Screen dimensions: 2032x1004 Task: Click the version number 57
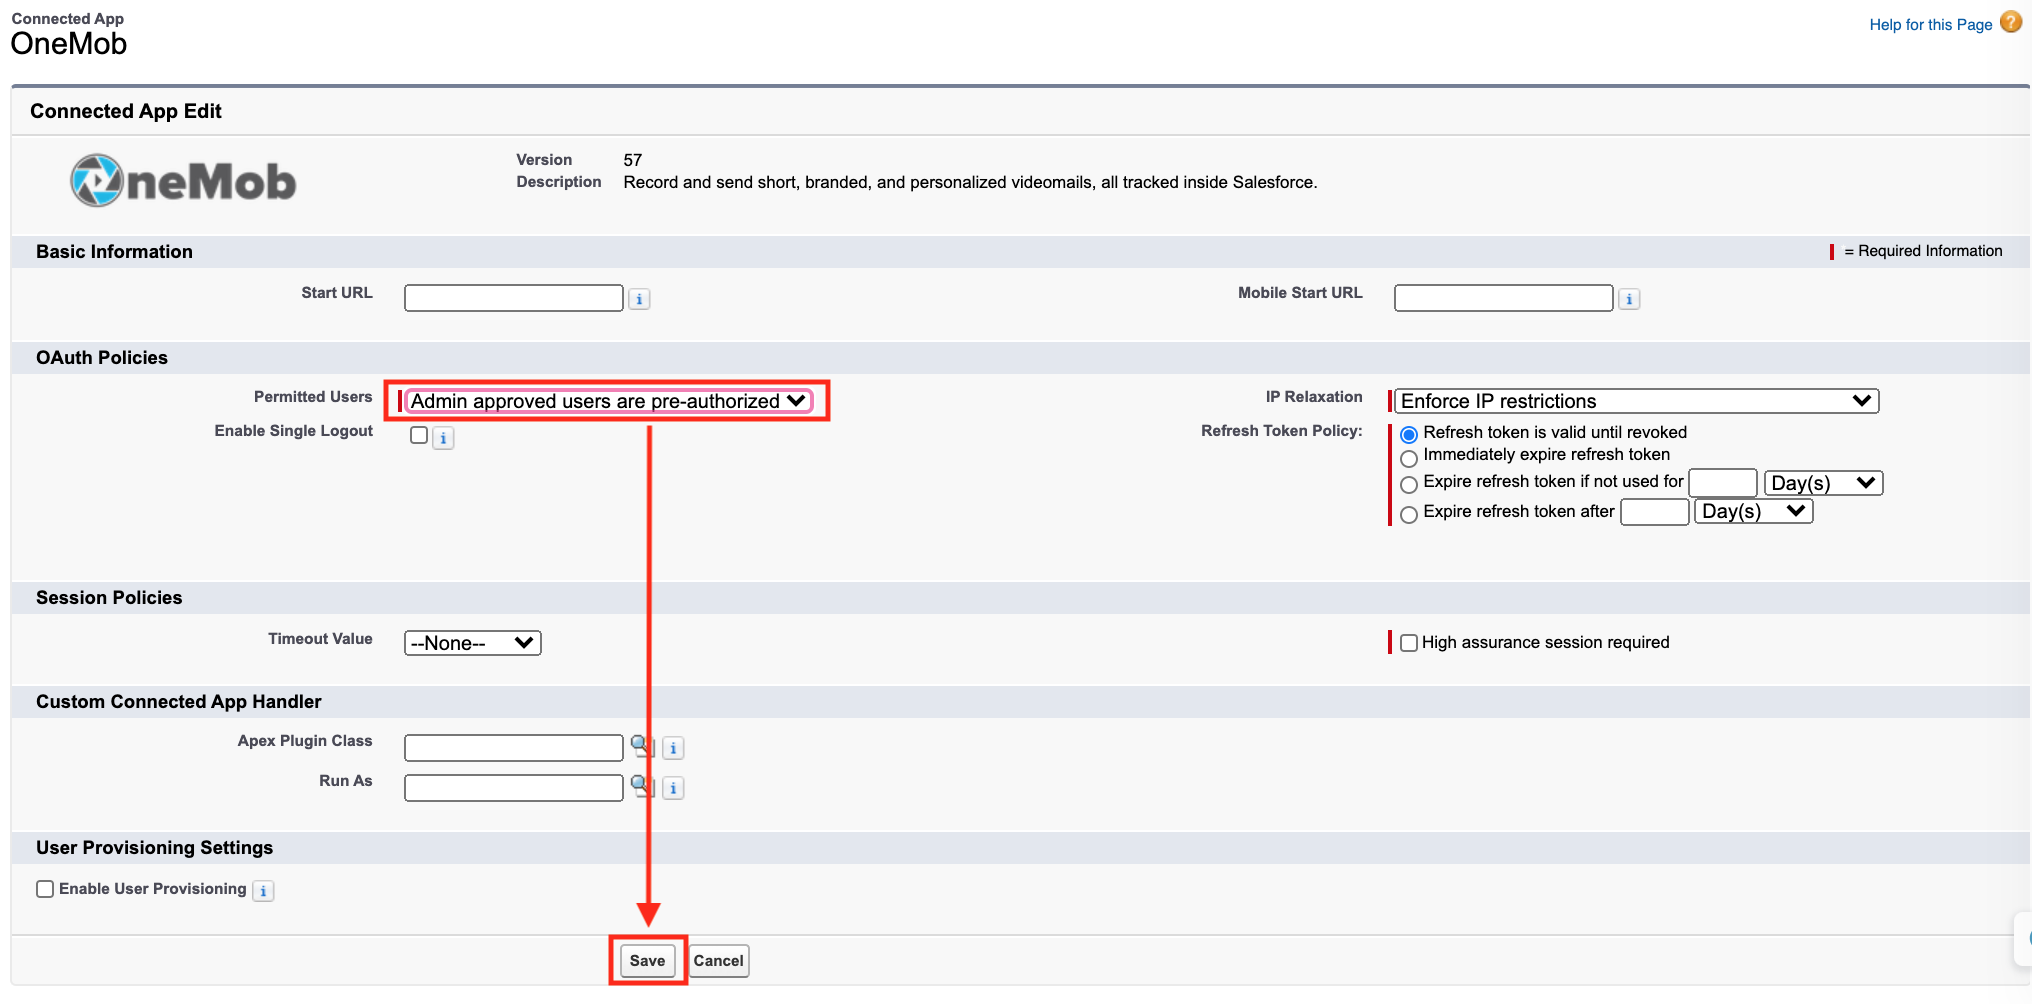633,160
